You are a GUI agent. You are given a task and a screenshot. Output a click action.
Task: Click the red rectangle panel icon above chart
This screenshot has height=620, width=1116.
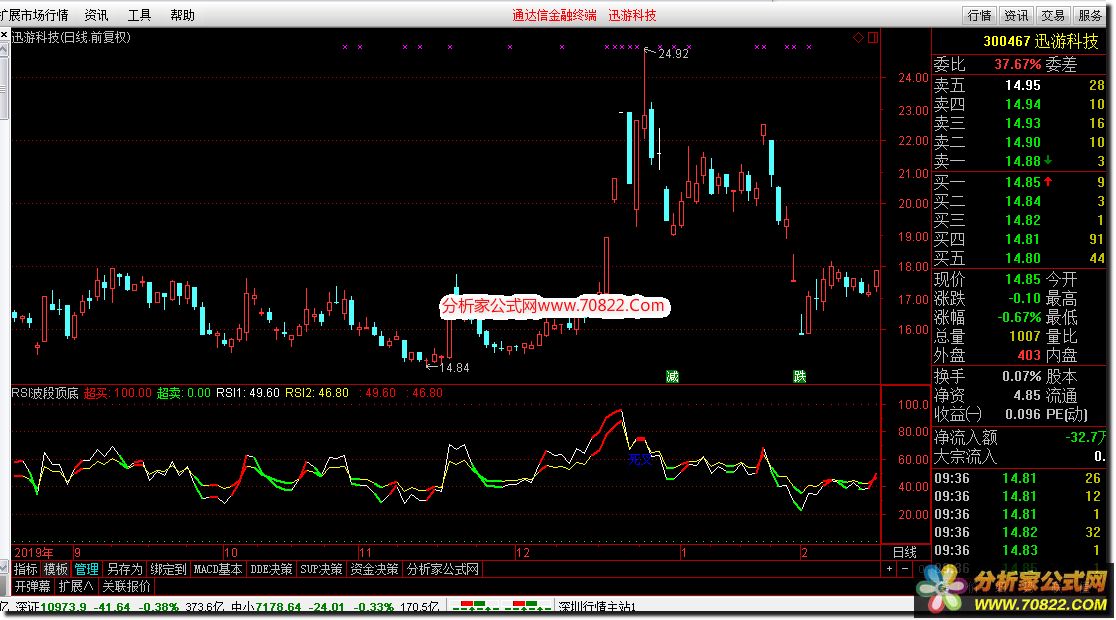coord(873,37)
